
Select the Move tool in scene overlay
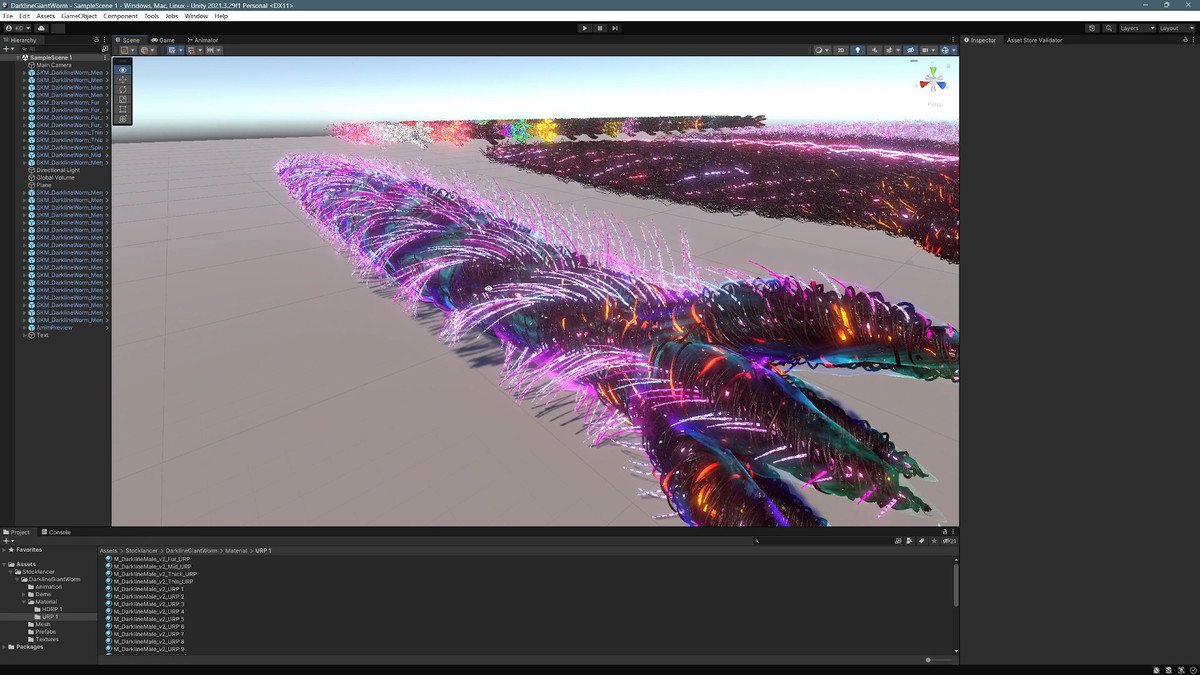click(x=123, y=80)
